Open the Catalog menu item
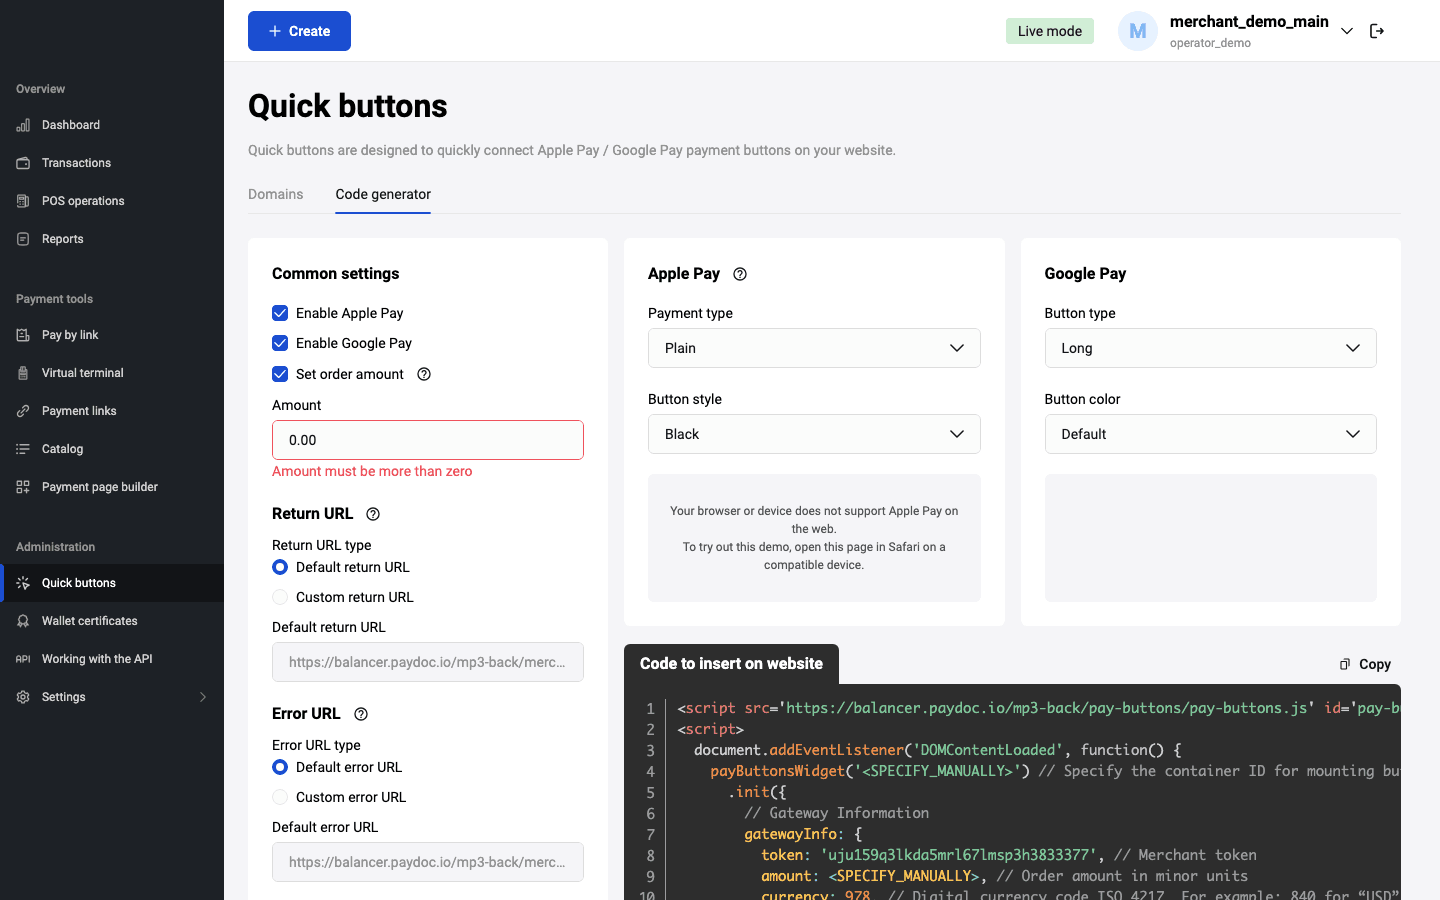The width and height of the screenshot is (1440, 900). (112, 449)
